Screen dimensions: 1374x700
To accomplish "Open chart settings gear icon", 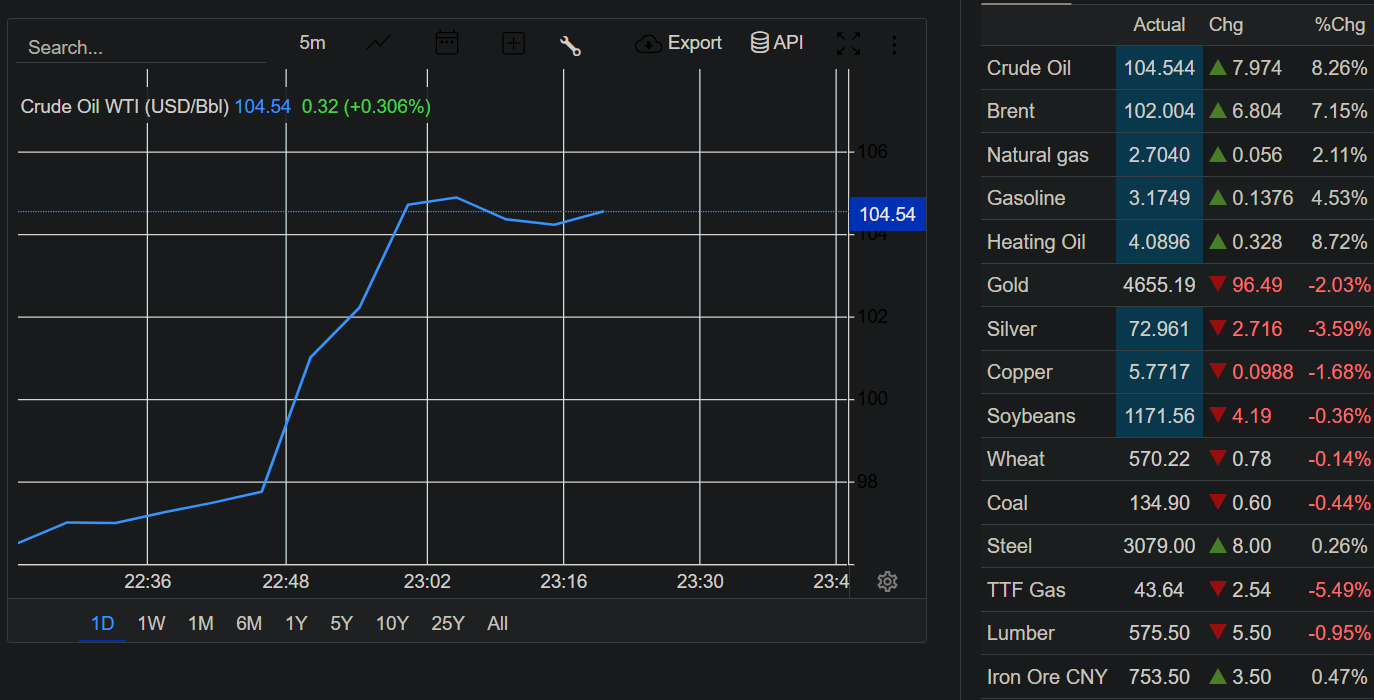I will coord(887,582).
